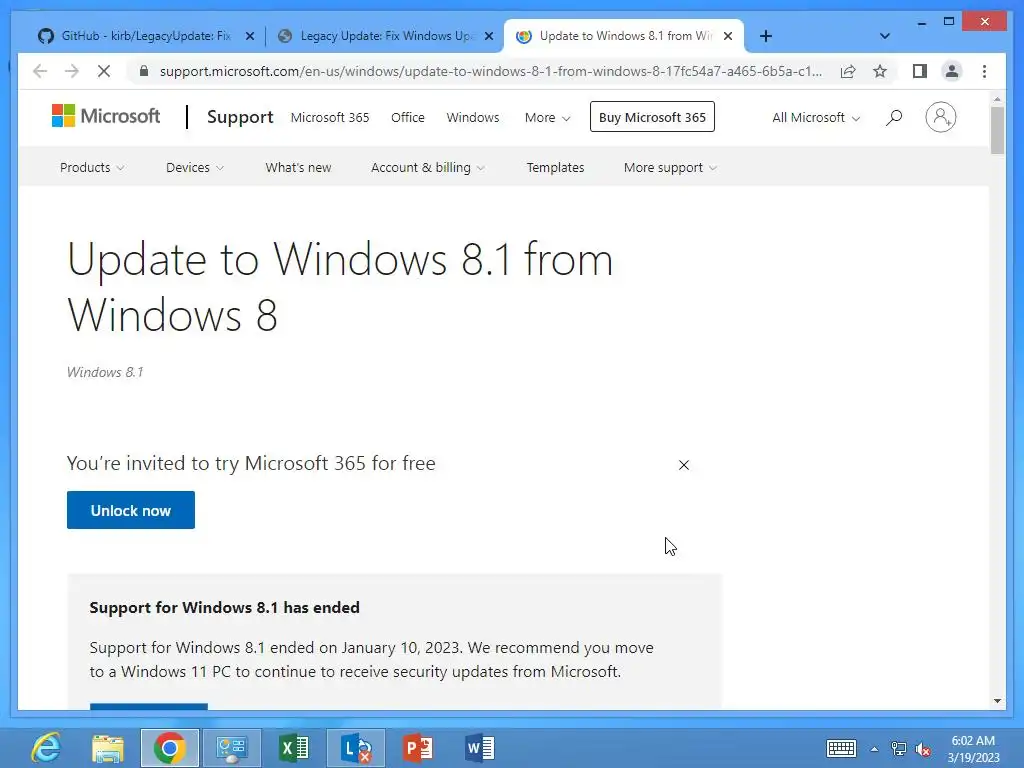Click the 'You're invited to try Microsoft 365' text
Screen dimensions: 1024x768
251,463
